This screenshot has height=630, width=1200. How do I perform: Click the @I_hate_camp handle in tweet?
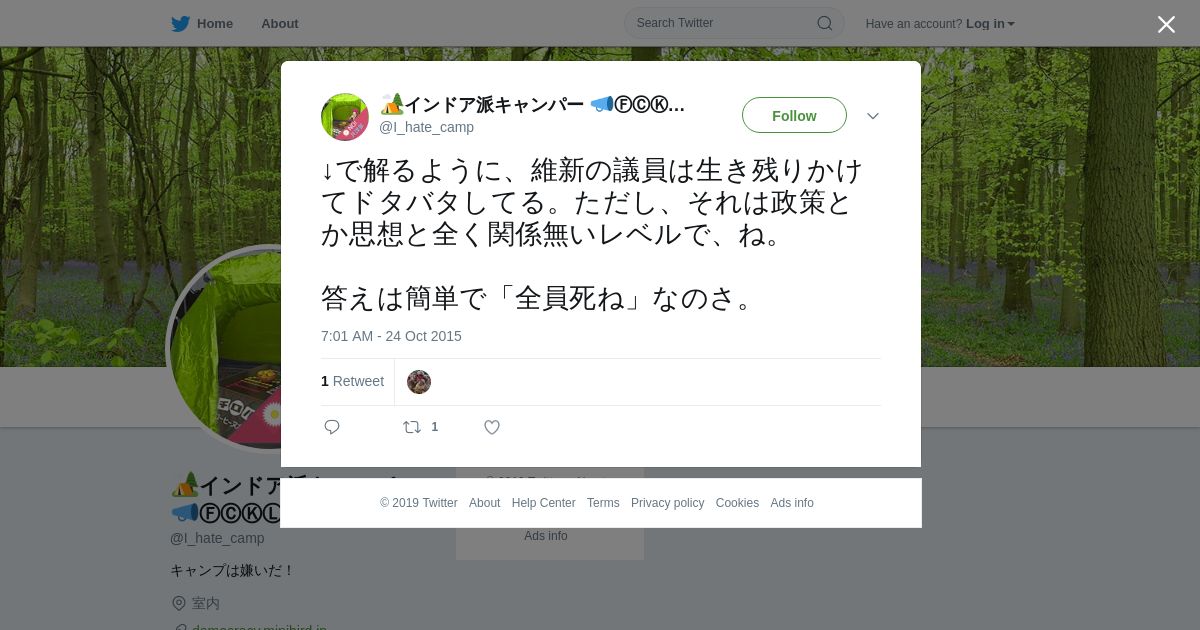[x=426, y=127]
